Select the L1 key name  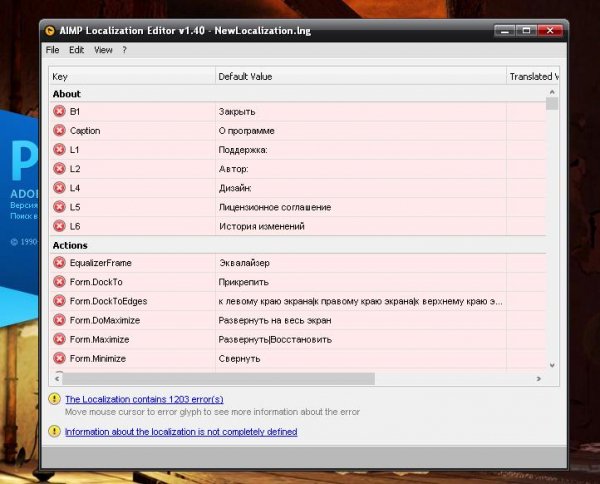point(75,150)
